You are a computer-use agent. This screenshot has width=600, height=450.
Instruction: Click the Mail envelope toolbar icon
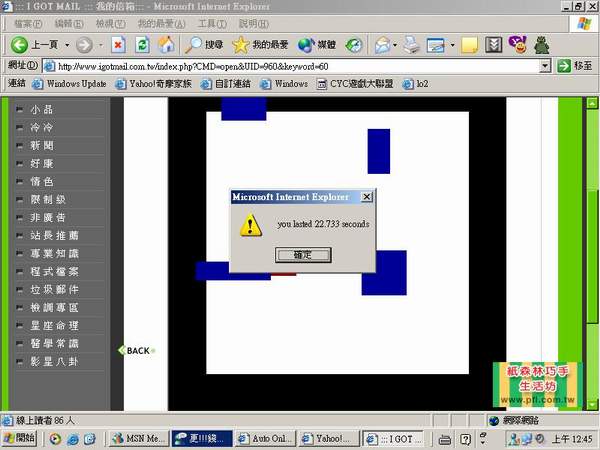point(381,45)
